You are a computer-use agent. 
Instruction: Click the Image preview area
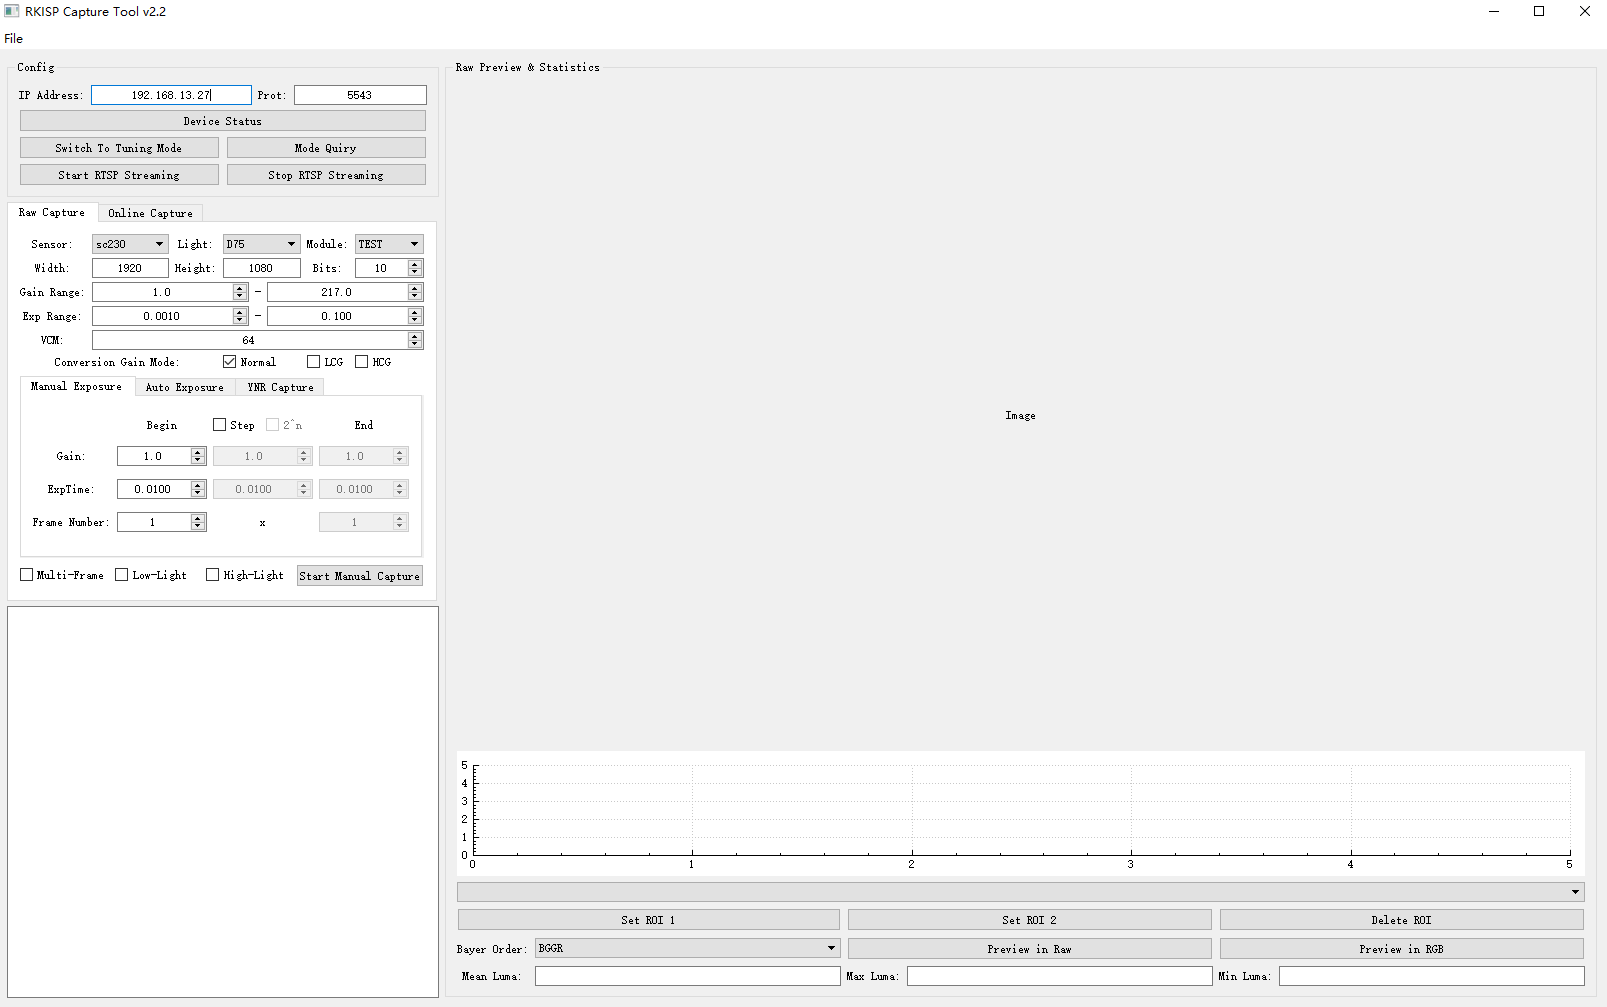point(1020,415)
